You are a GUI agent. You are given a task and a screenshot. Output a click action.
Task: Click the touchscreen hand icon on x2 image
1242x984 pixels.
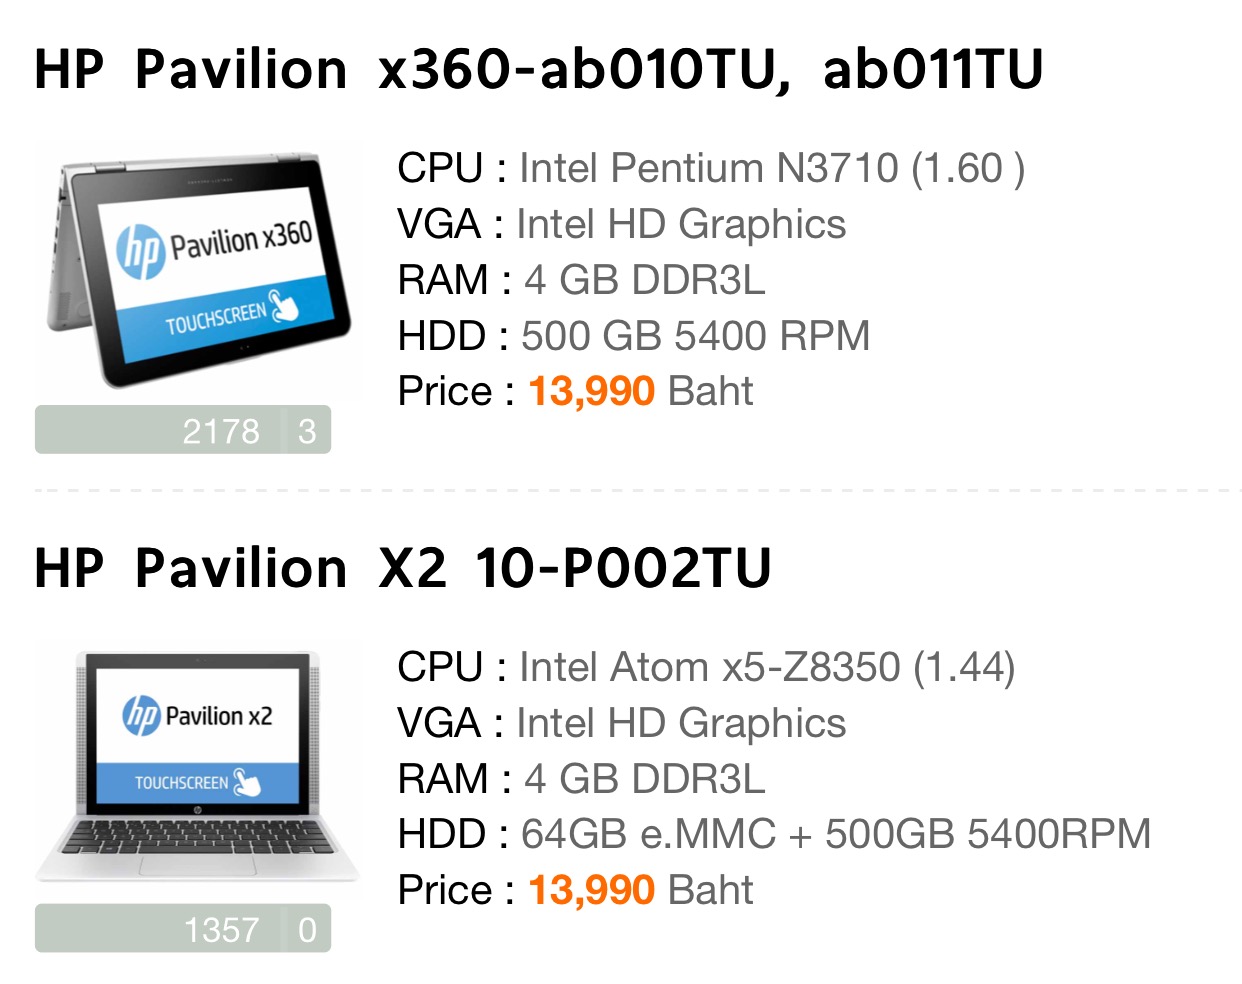[246, 782]
